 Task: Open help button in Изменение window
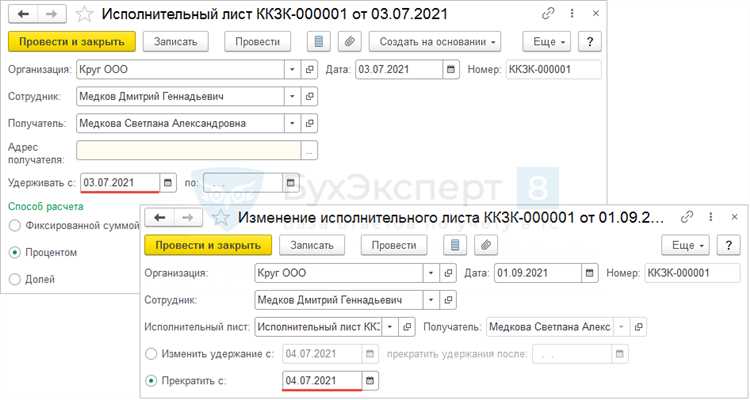(728, 245)
